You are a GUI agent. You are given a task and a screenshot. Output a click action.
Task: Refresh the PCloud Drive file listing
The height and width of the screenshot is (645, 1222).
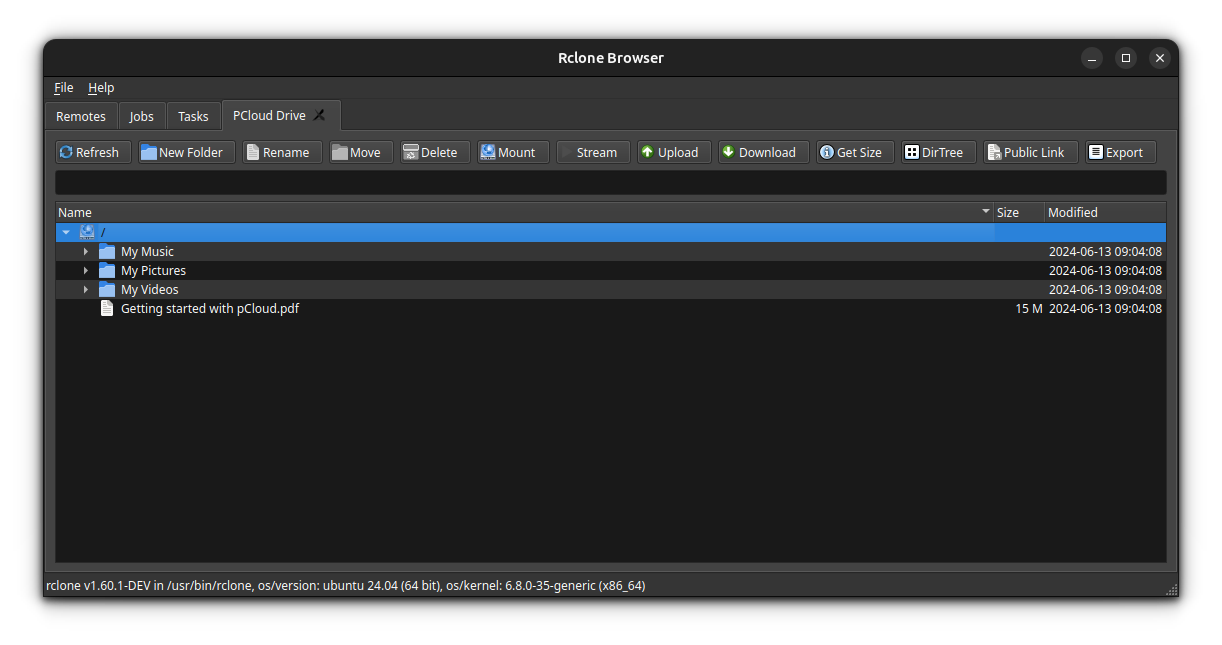pos(92,151)
